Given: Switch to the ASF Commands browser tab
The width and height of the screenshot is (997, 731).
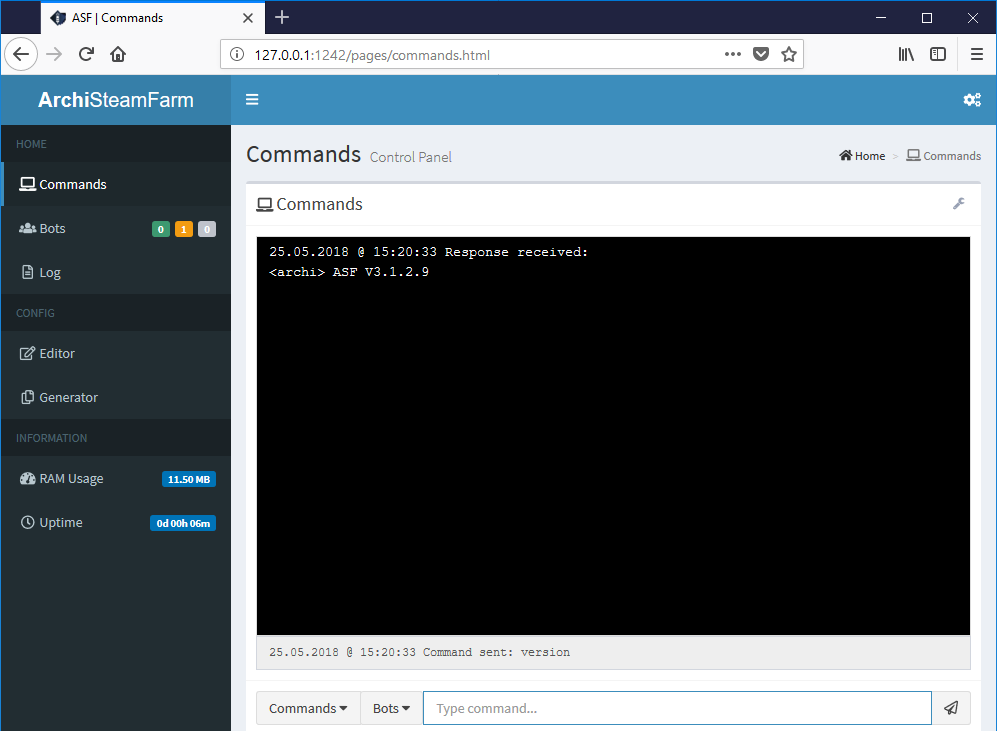Looking at the screenshot, I should click(120, 17).
